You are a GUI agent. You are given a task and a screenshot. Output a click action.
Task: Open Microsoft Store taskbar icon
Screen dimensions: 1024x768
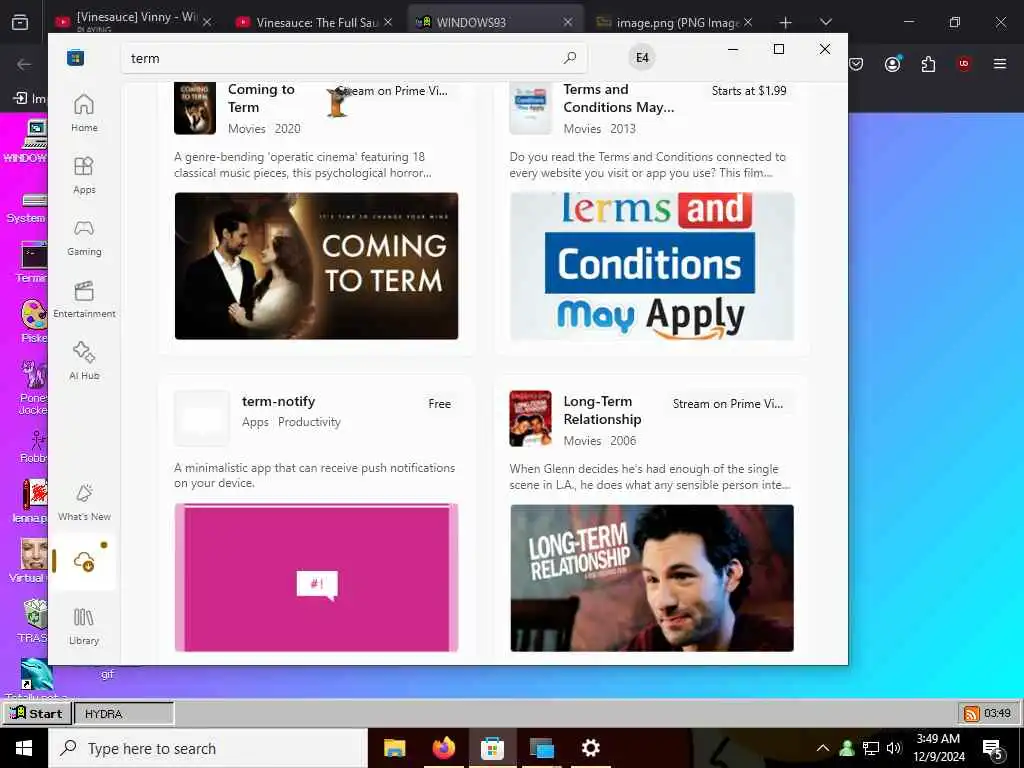[492, 748]
